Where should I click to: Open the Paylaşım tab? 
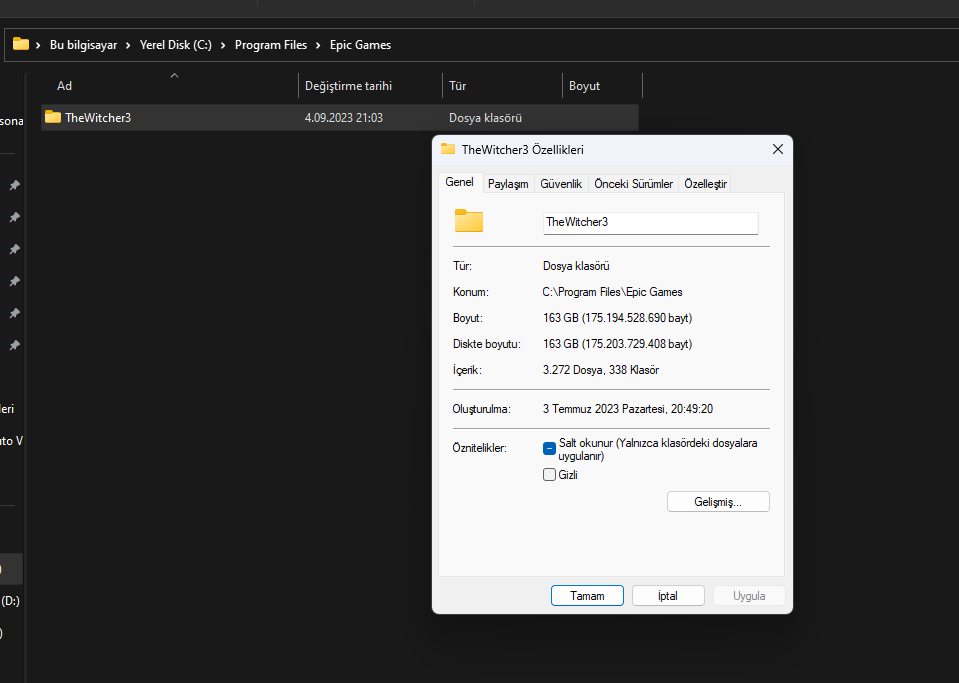pyautogui.click(x=508, y=184)
